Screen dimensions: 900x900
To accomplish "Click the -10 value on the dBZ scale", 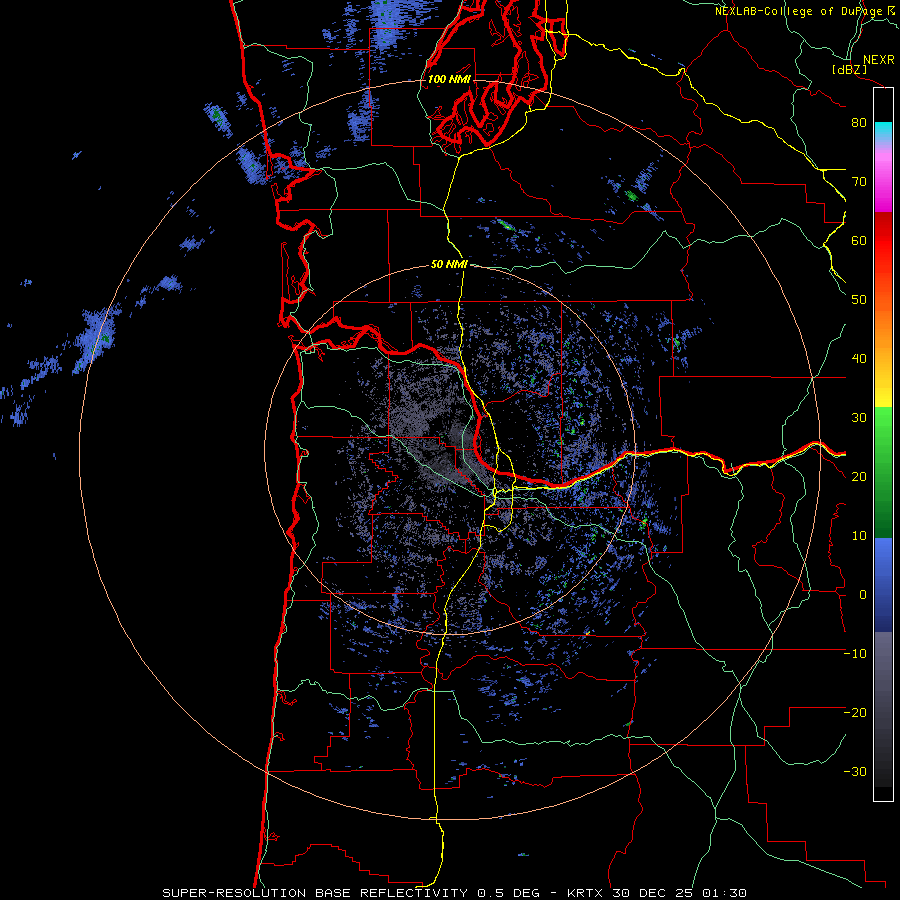I will tap(855, 654).
